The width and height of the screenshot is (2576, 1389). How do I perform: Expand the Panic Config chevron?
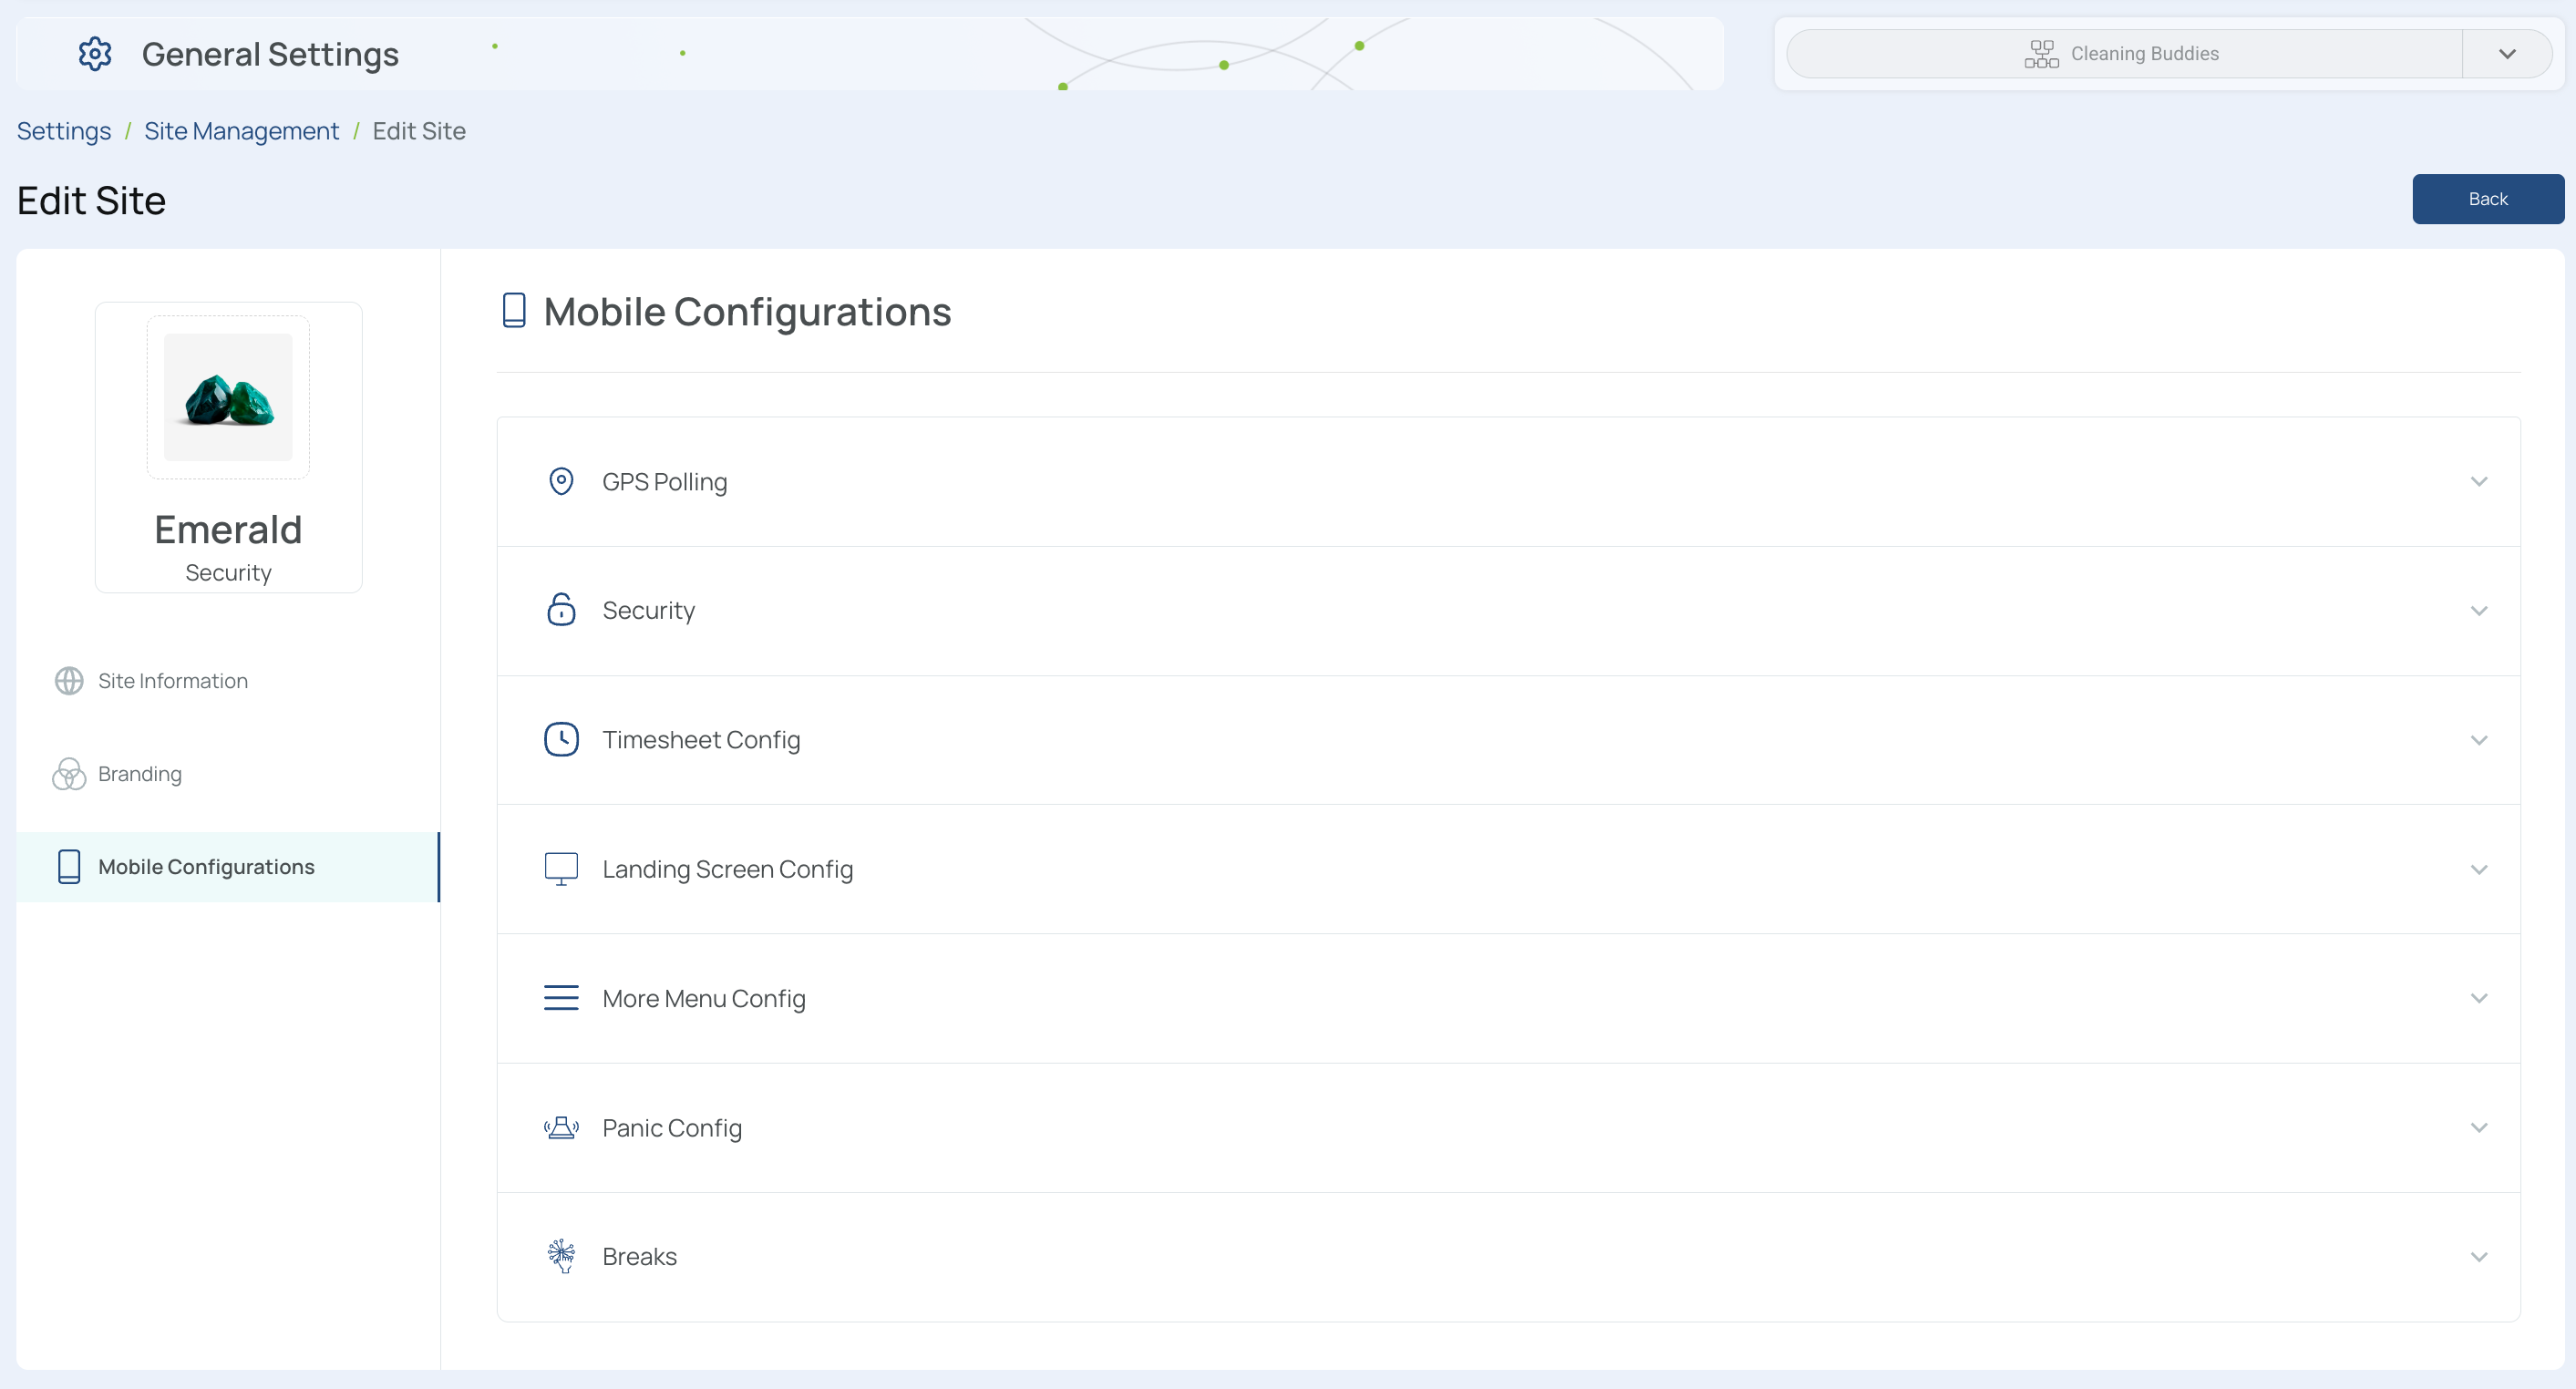(x=2479, y=1128)
